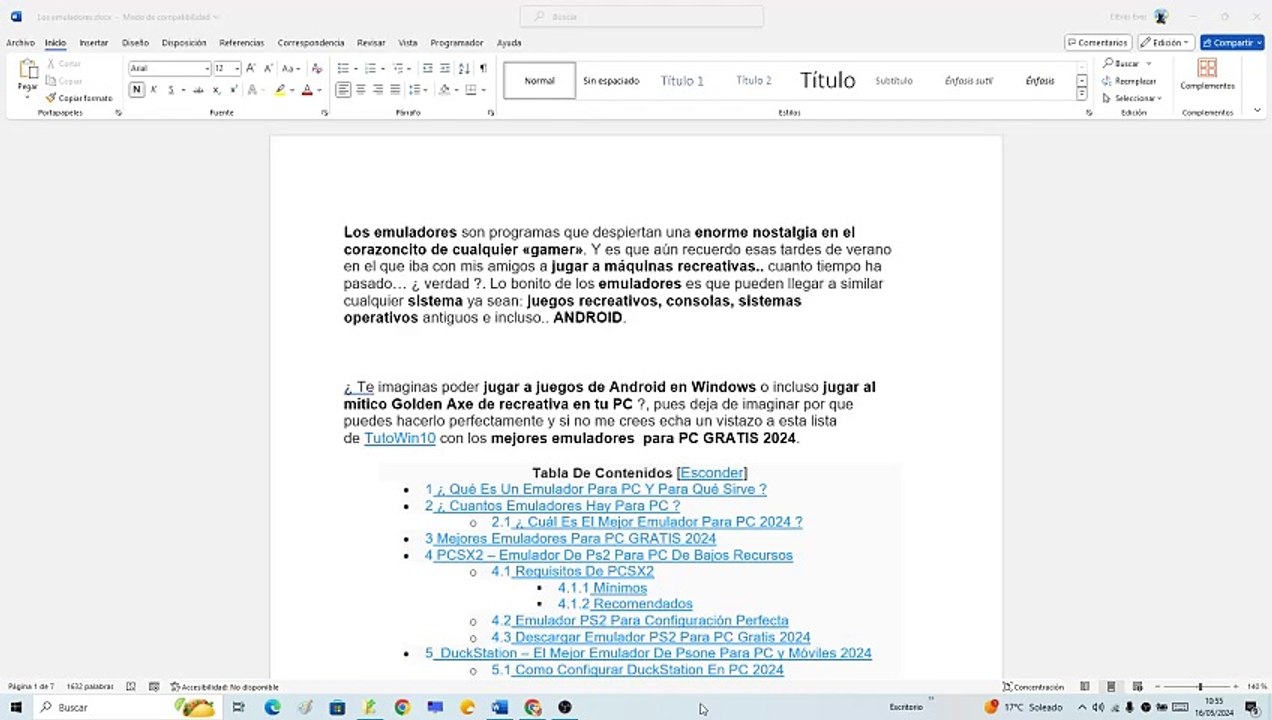Click the Copiar formato paintbrush
Screen dimensions: 1272x720
79,98
